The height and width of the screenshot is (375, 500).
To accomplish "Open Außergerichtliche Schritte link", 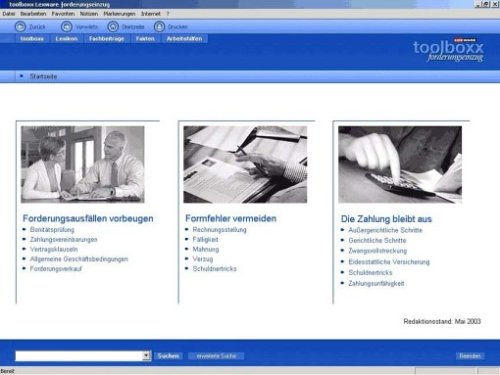I will point(385,230).
